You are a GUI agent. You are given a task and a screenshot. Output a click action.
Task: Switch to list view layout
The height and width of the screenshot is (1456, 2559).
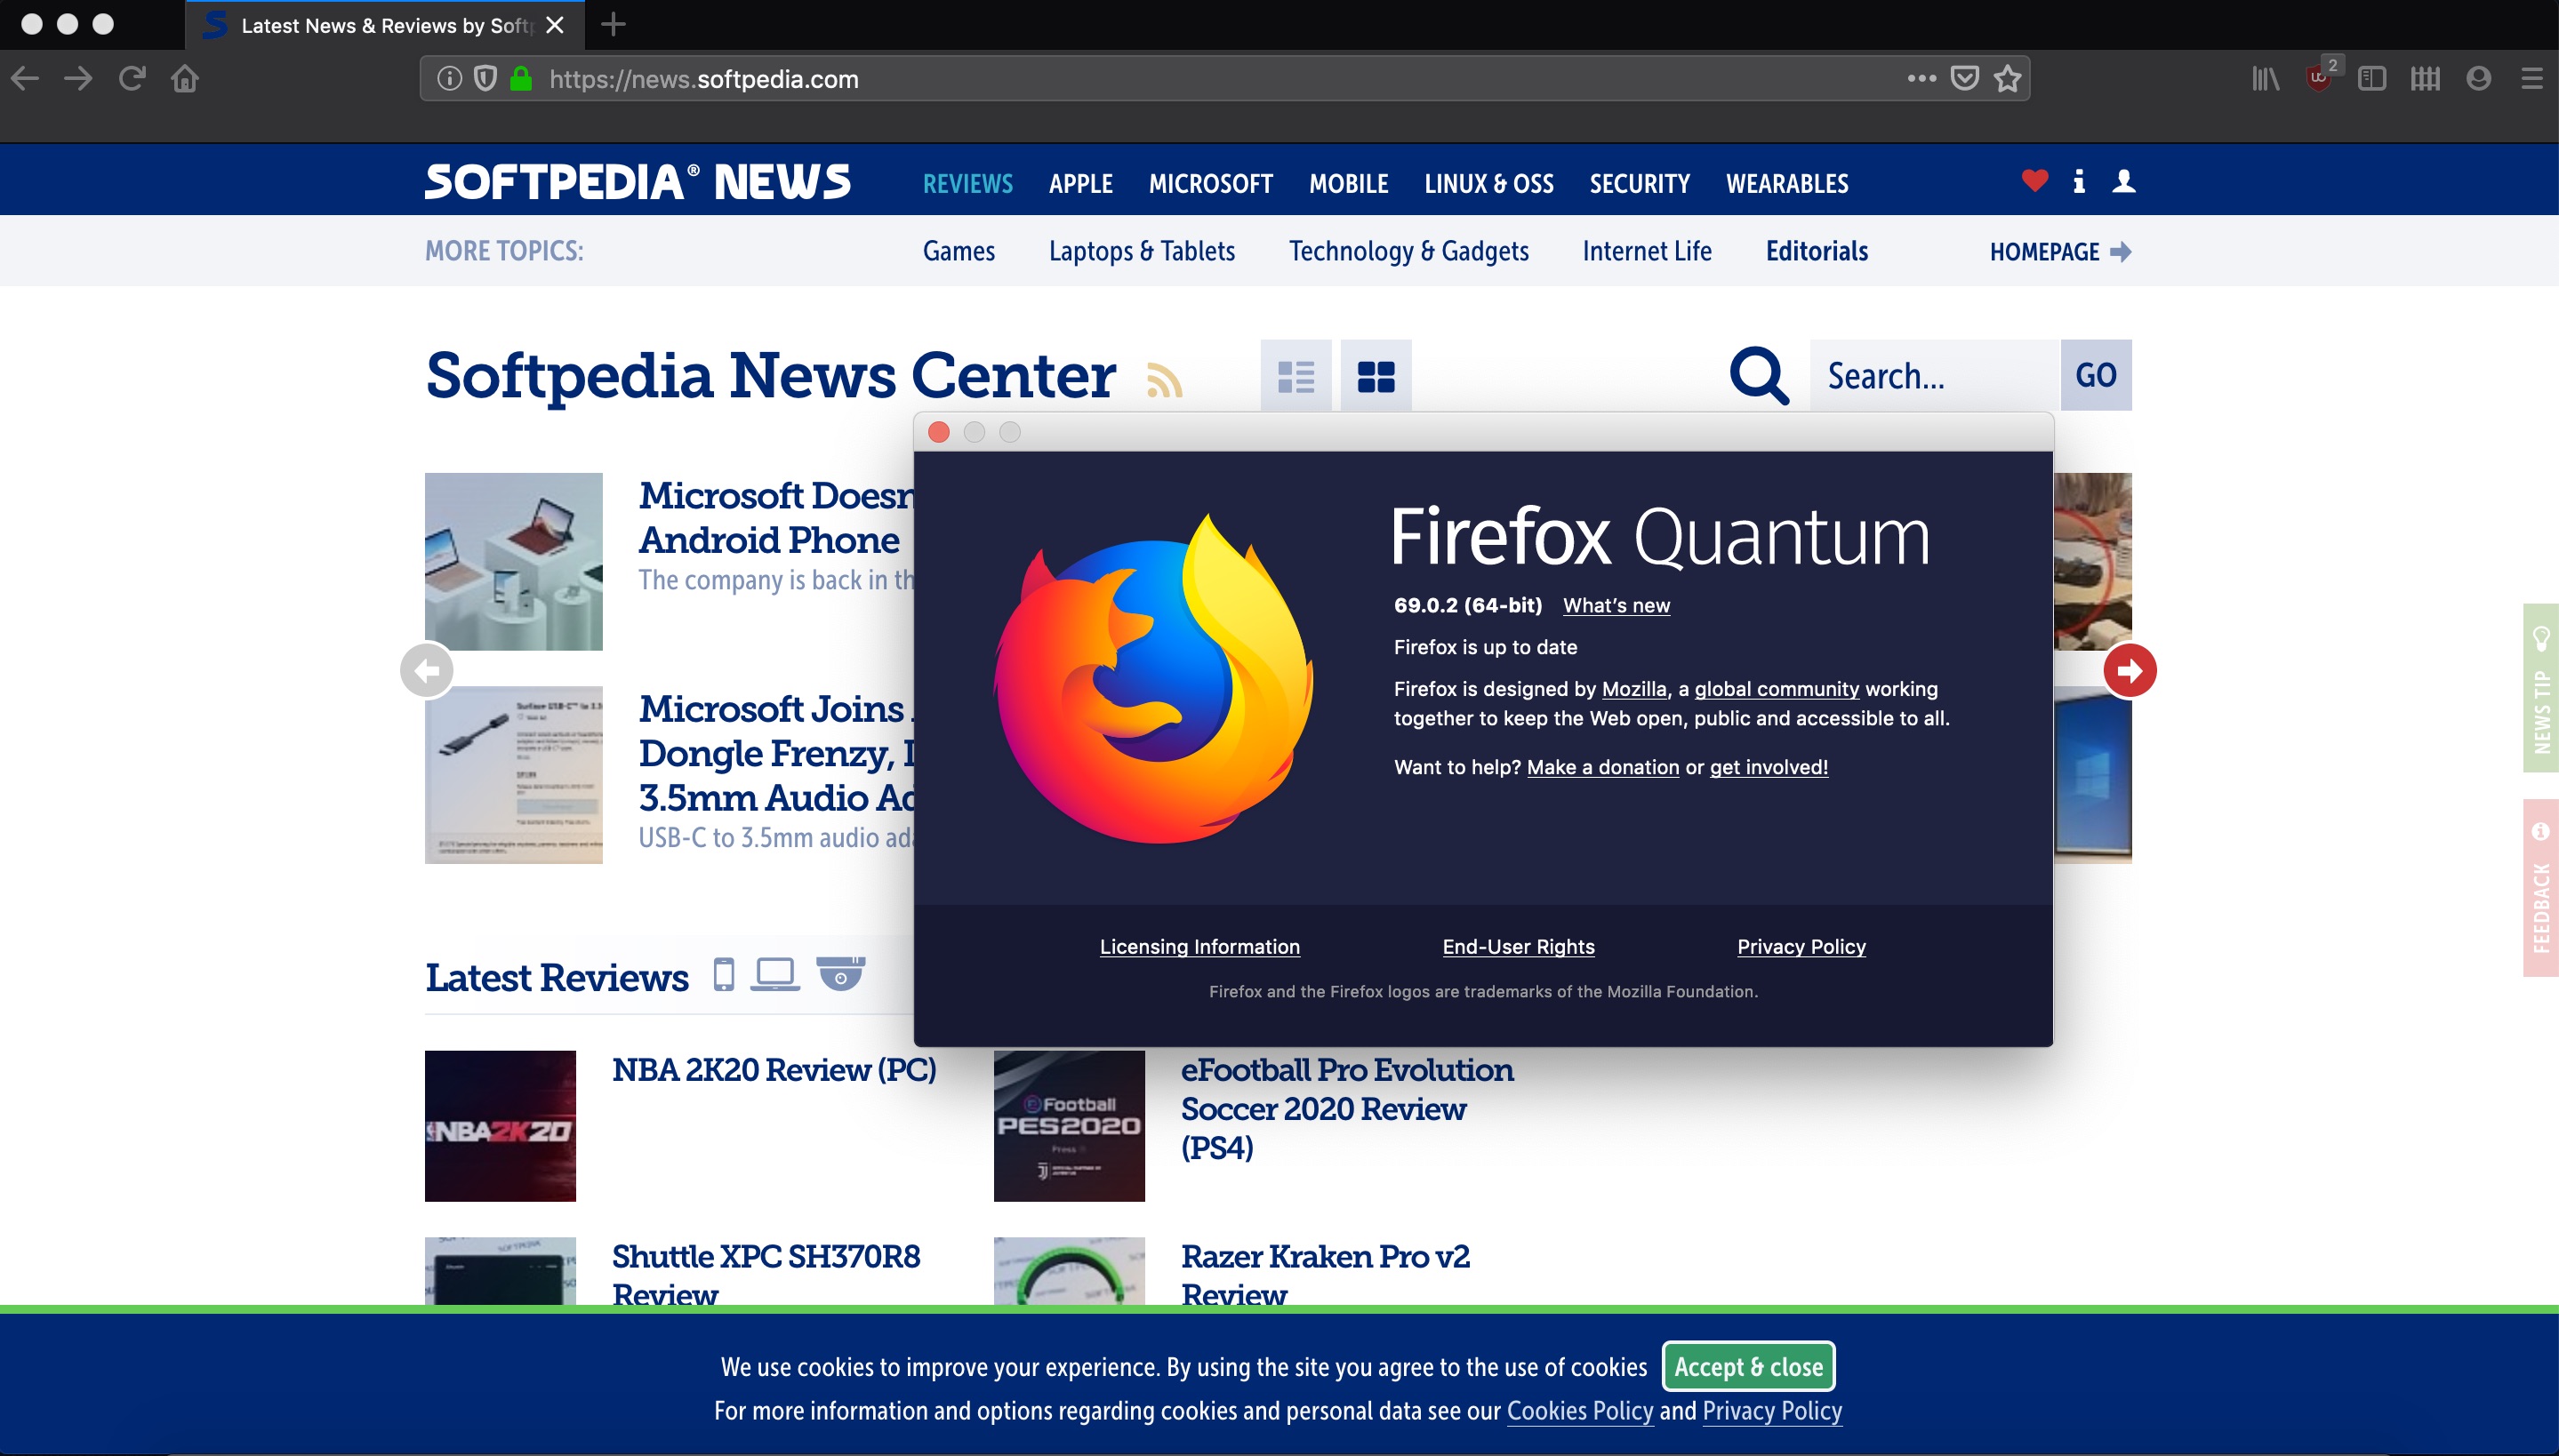[x=1296, y=376]
